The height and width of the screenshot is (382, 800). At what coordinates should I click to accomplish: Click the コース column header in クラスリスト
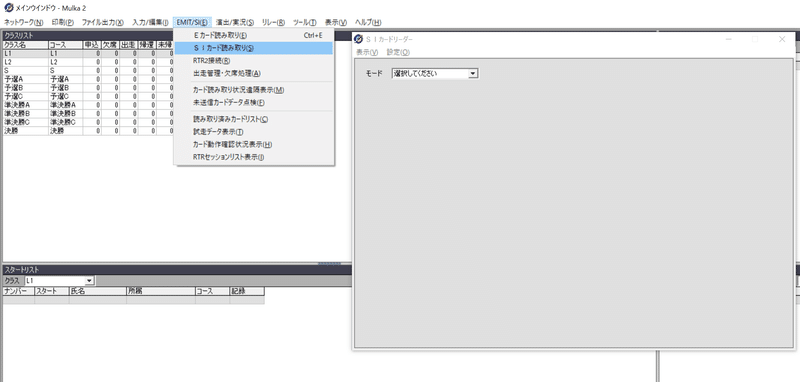click(66, 45)
